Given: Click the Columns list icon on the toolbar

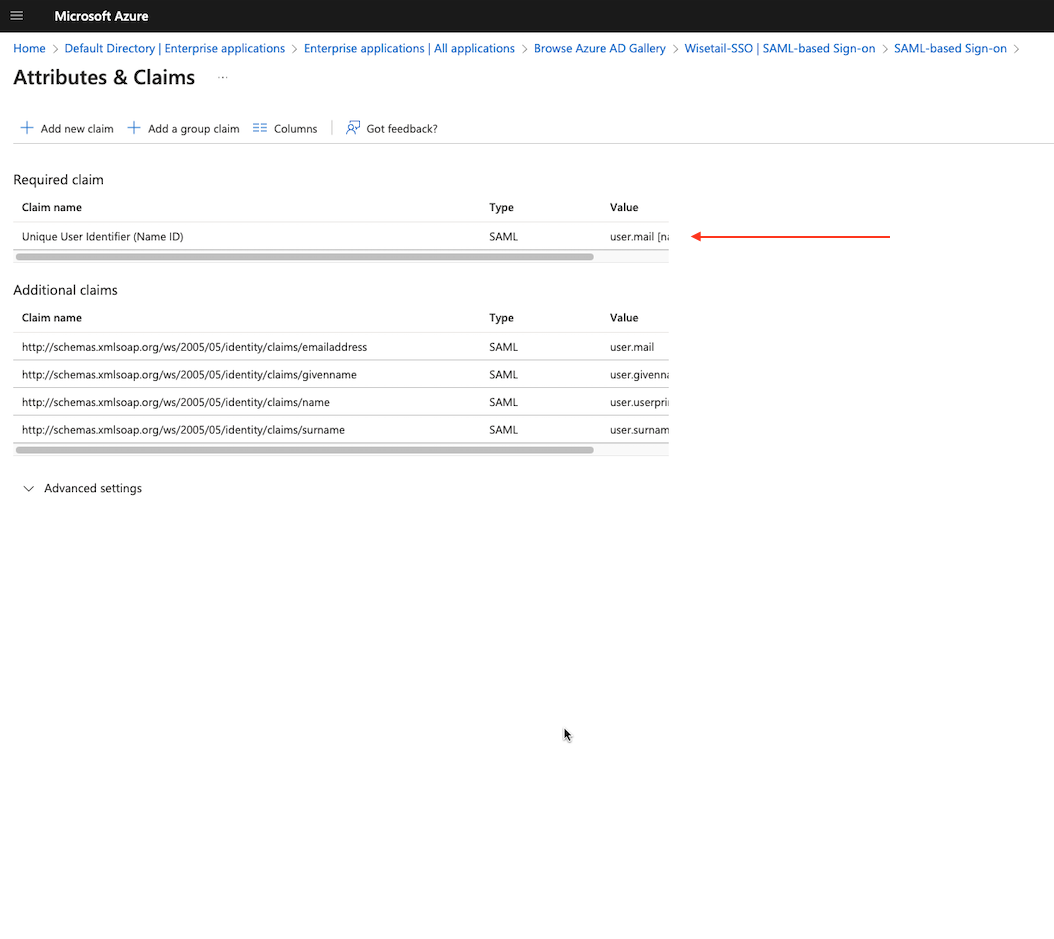Looking at the screenshot, I should click(x=258, y=128).
